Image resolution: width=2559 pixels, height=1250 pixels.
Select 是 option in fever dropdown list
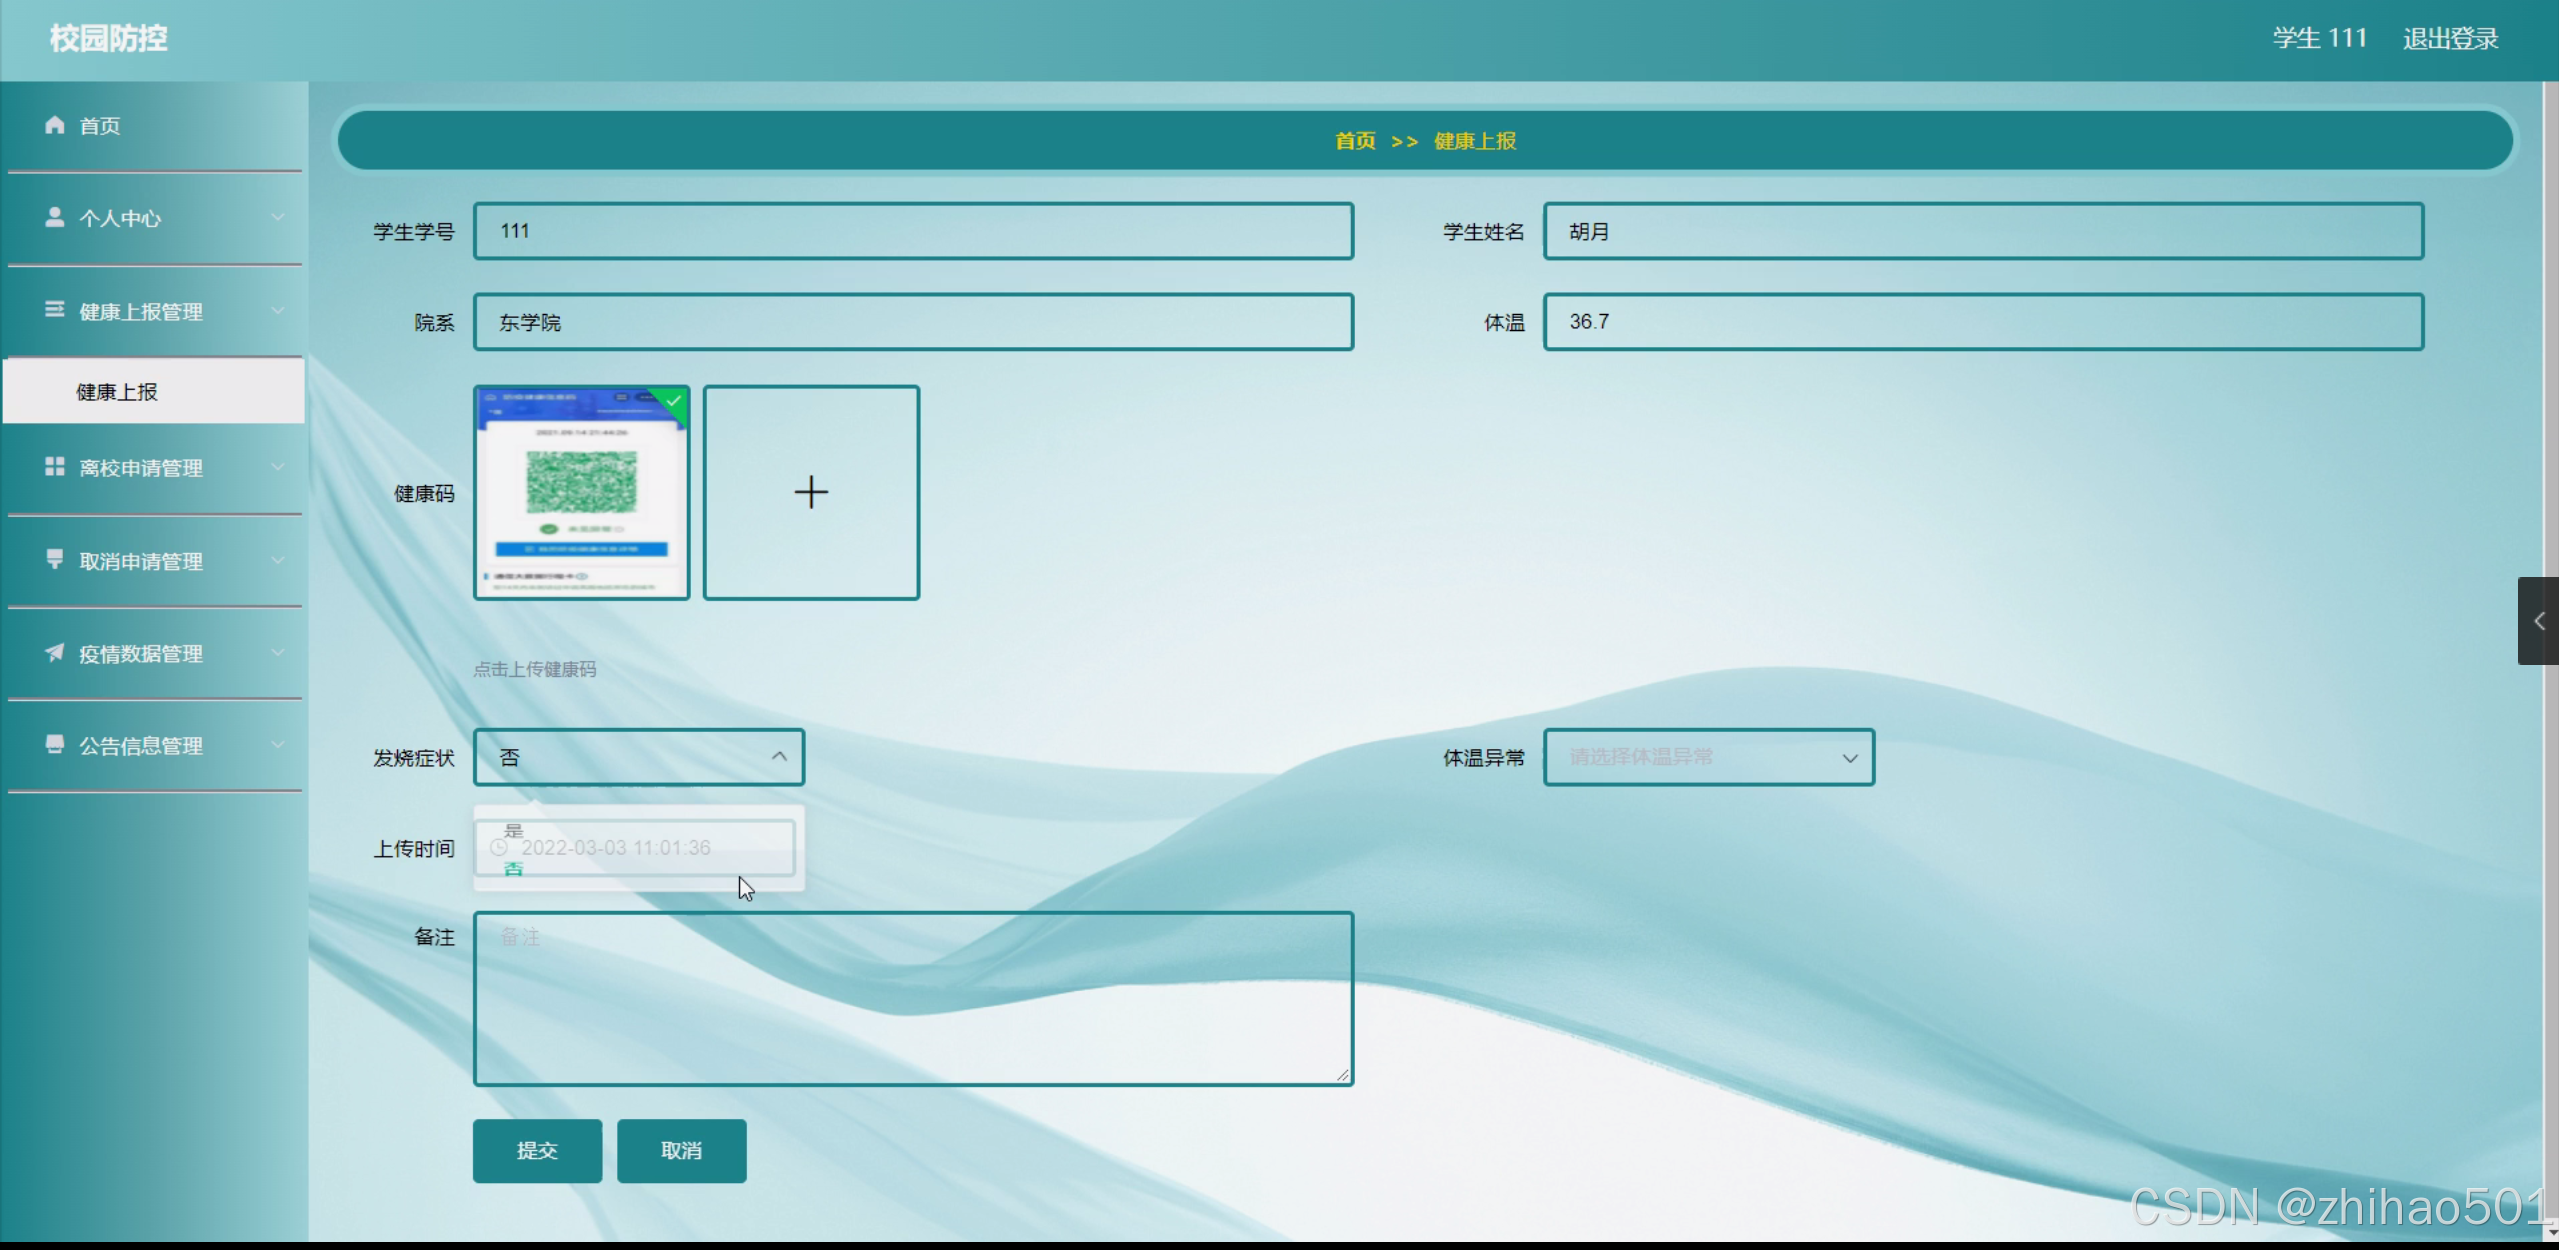click(514, 830)
